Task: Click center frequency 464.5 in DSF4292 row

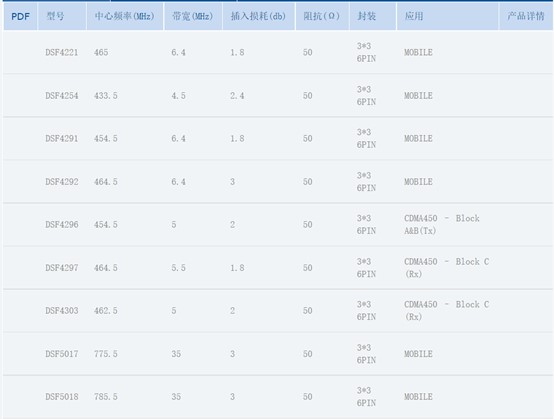Action: pyautogui.click(x=106, y=182)
